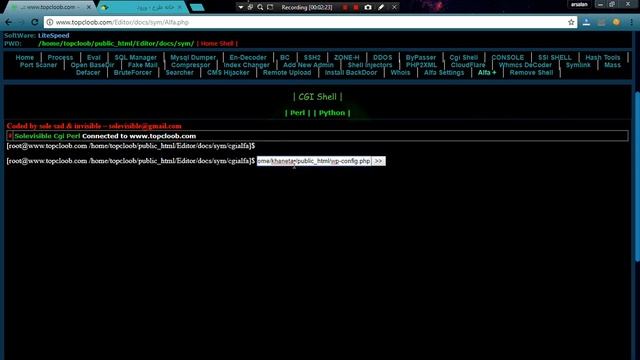The image size is (640, 360).
Task: Click the SSH2 menu link
Action: (312, 58)
